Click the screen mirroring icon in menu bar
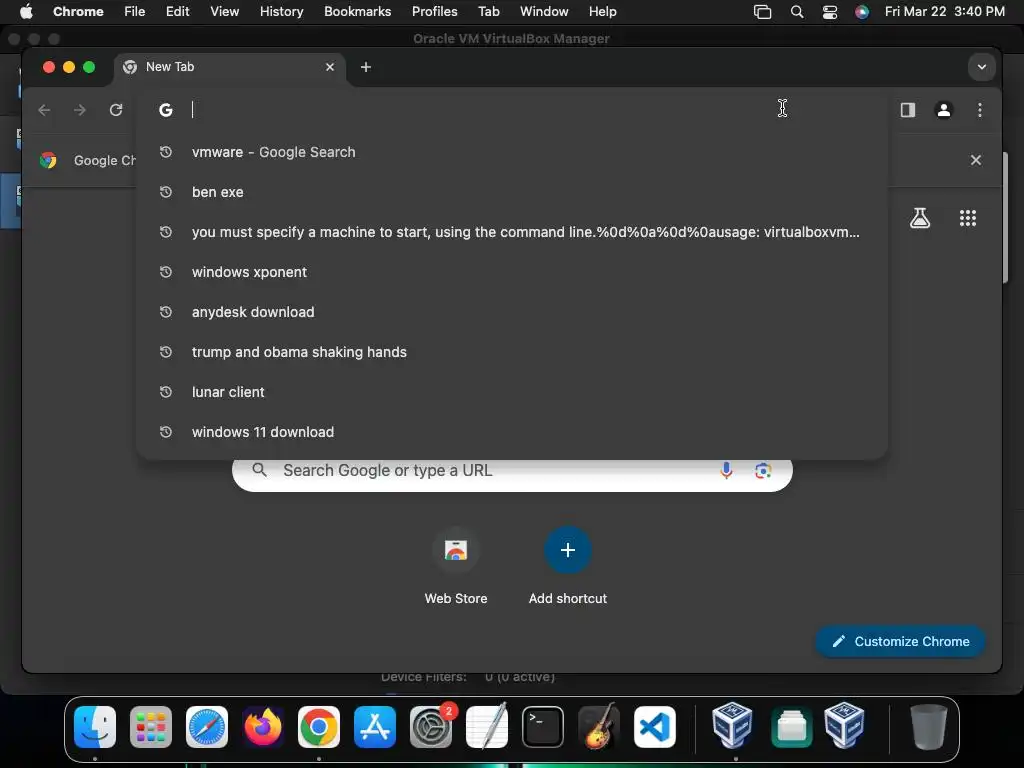Viewport: 1024px width, 768px height. click(x=762, y=12)
